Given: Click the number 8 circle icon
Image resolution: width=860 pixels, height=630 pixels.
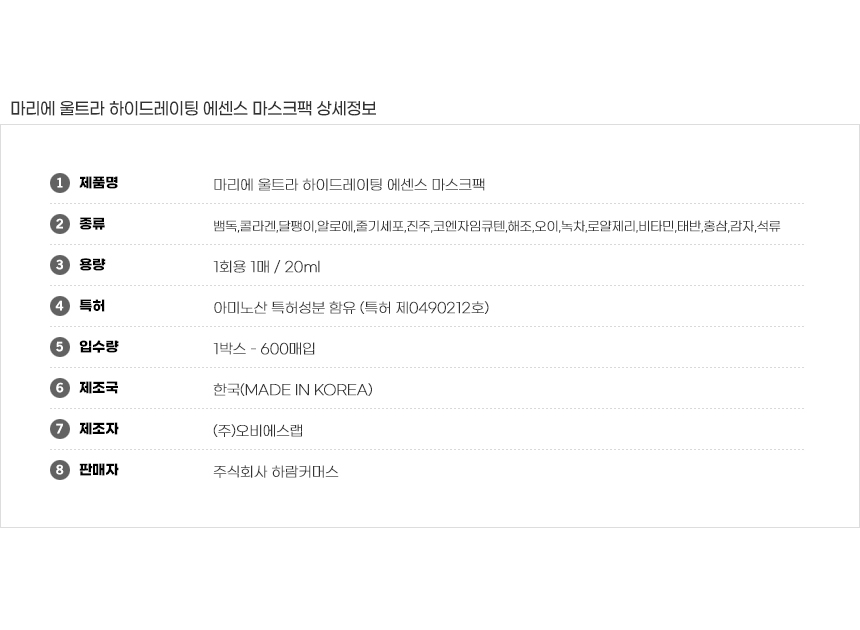Looking at the screenshot, I should click(60, 470).
